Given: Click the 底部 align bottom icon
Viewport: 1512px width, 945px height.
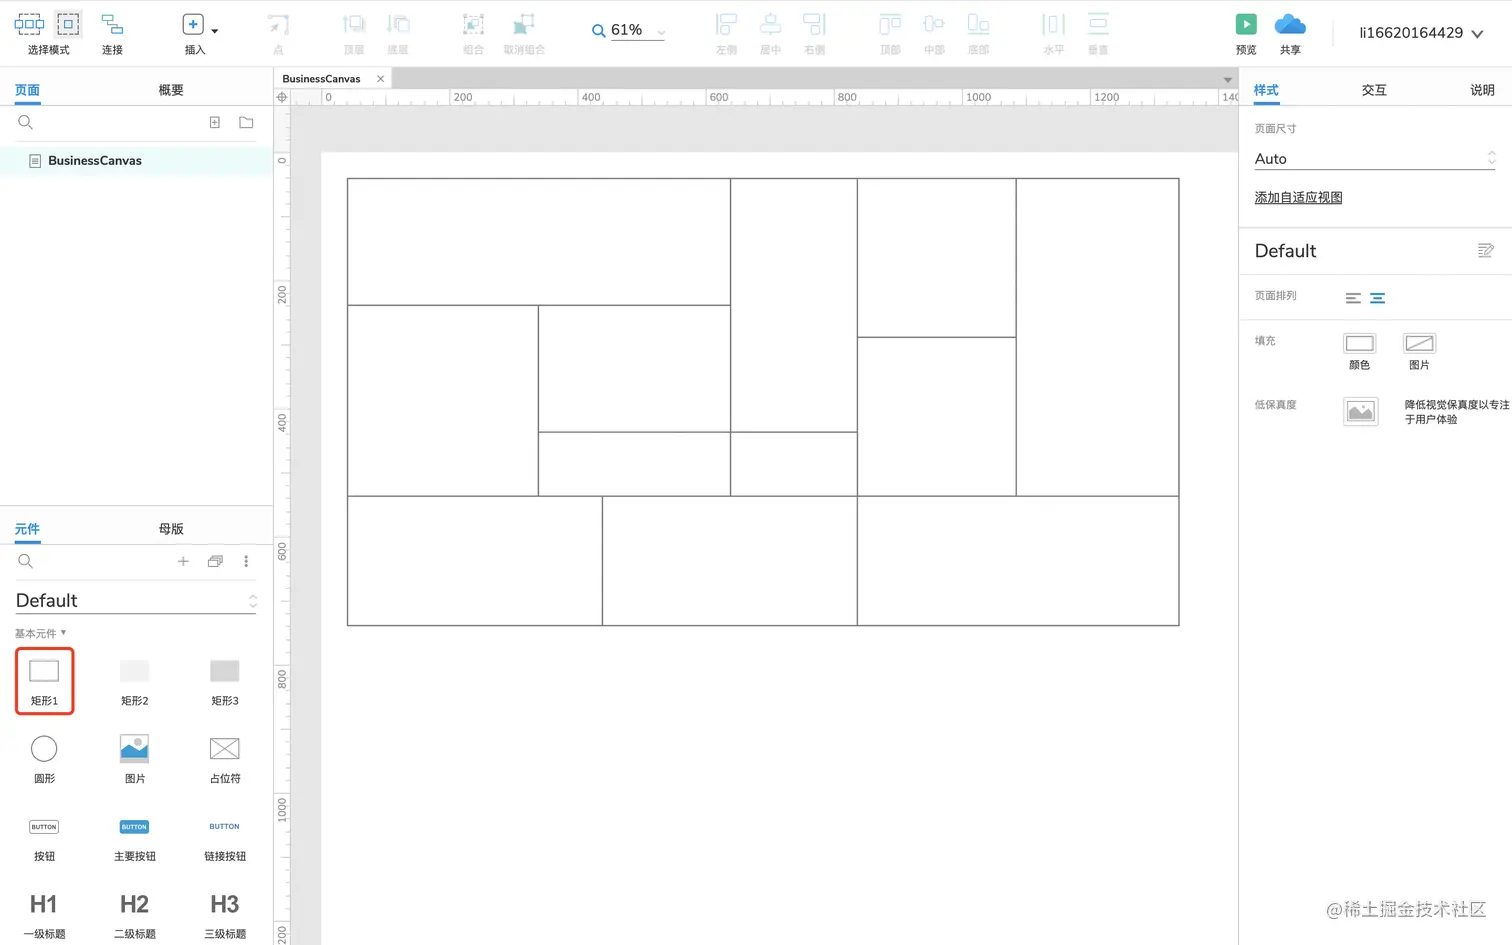Looking at the screenshot, I should (x=978, y=24).
